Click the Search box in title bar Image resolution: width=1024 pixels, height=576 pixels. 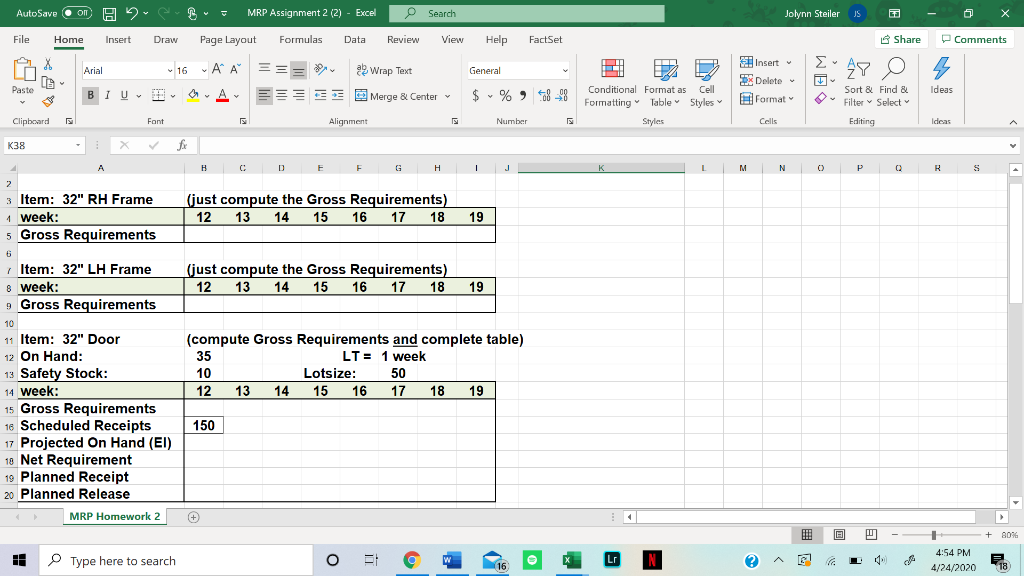pyautogui.click(x=526, y=13)
